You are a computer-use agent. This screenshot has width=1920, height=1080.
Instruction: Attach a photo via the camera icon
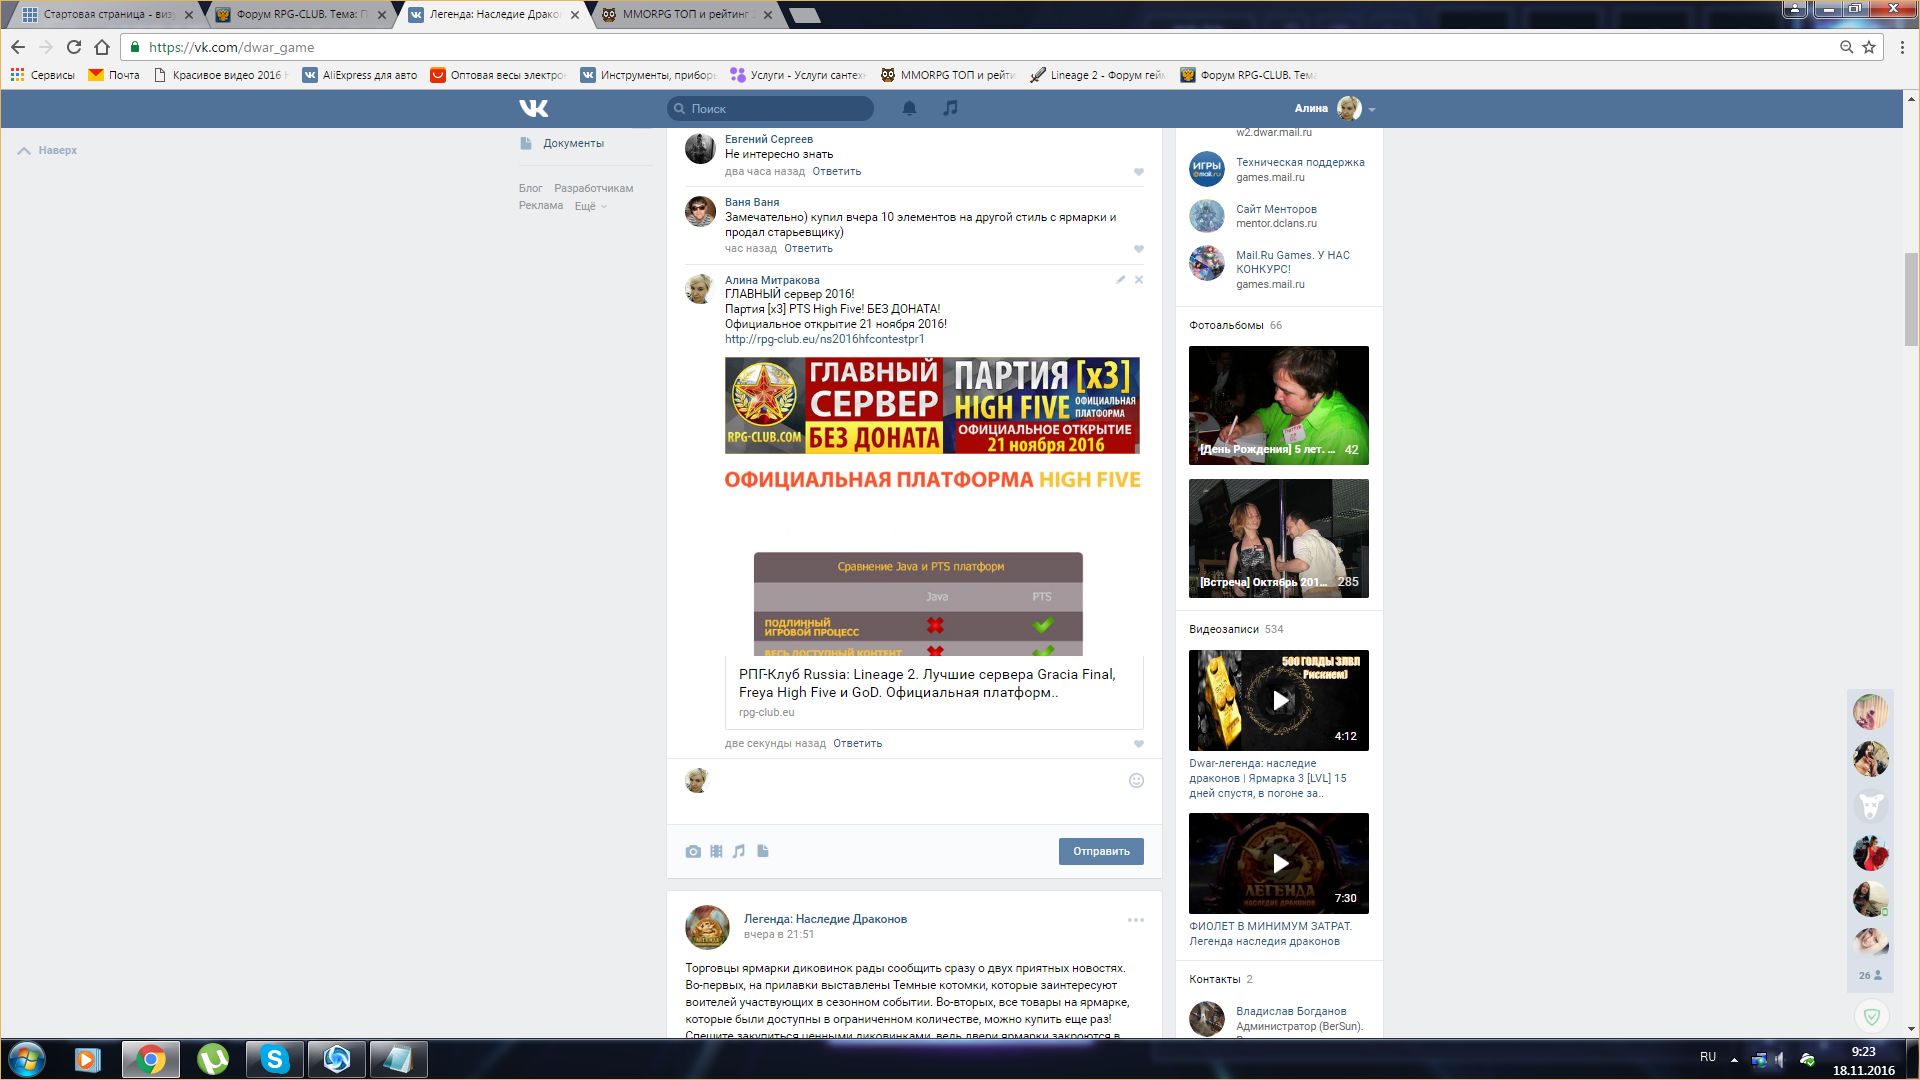coord(693,851)
